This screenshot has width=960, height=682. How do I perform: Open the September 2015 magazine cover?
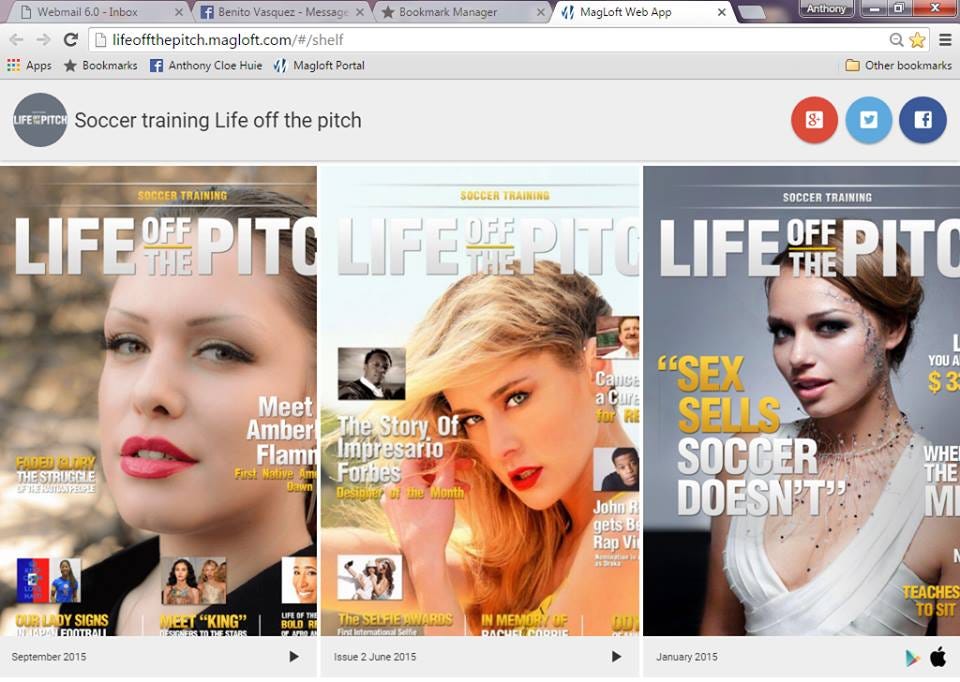pos(158,401)
